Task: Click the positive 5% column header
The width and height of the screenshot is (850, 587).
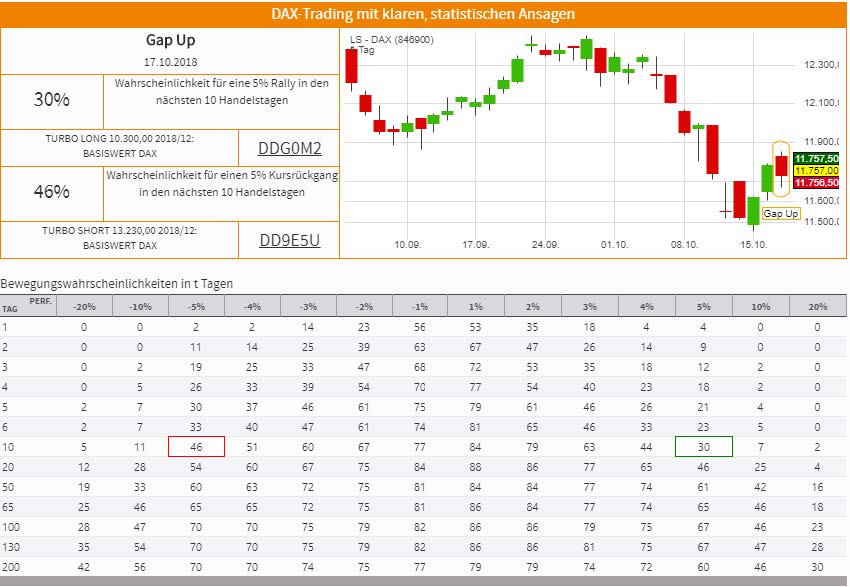Action: 703,306
